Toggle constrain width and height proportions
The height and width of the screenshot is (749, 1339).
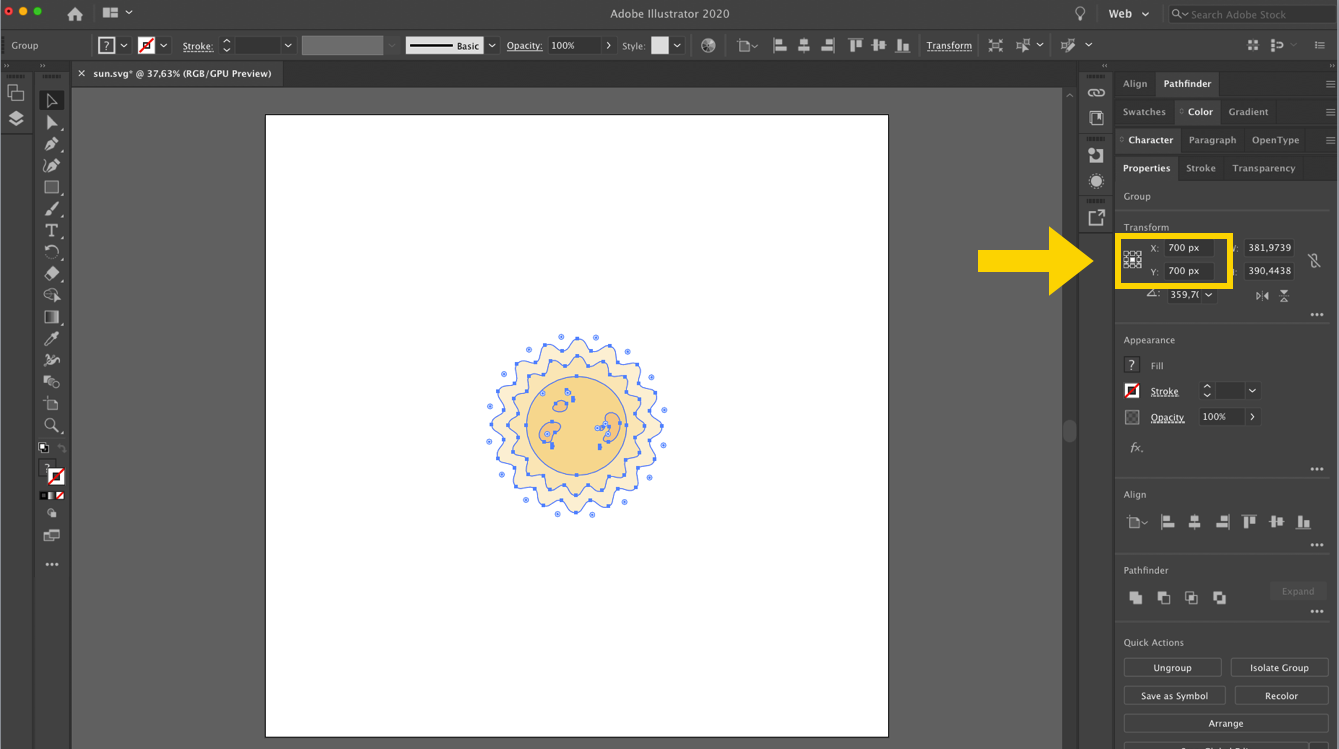coord(1314,260)
